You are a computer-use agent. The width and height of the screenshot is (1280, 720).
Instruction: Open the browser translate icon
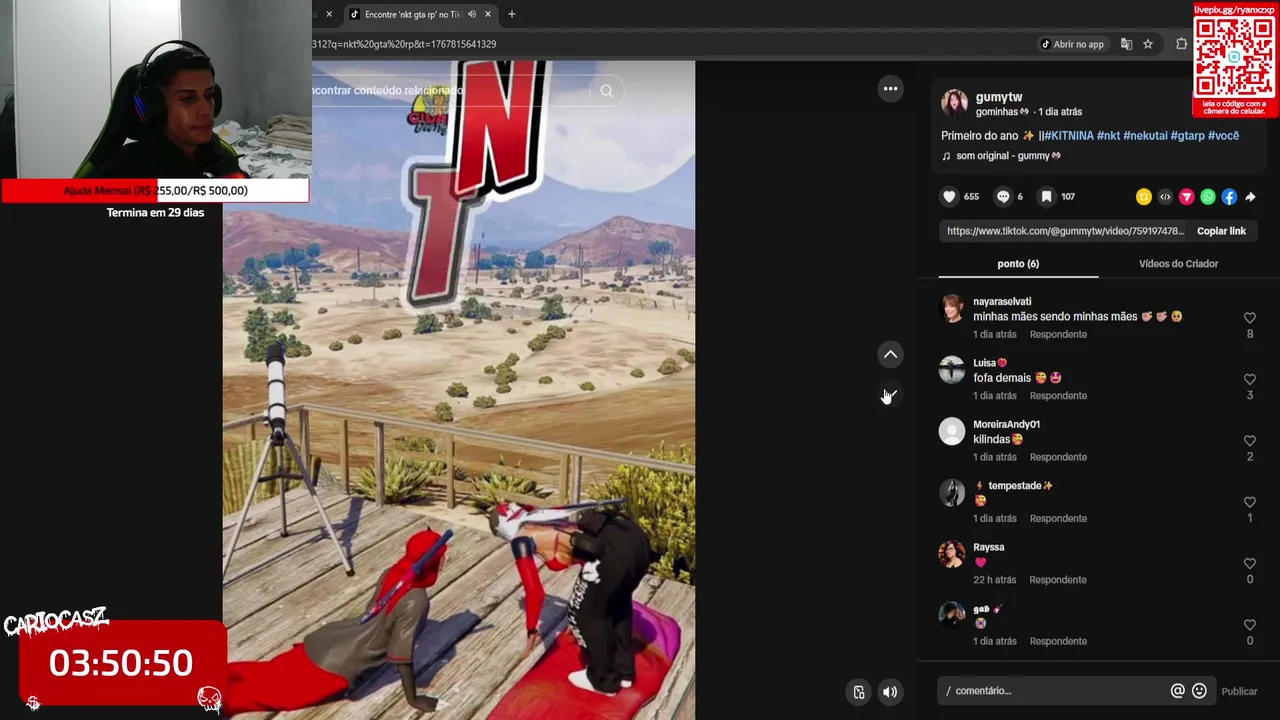[1126, 44]
